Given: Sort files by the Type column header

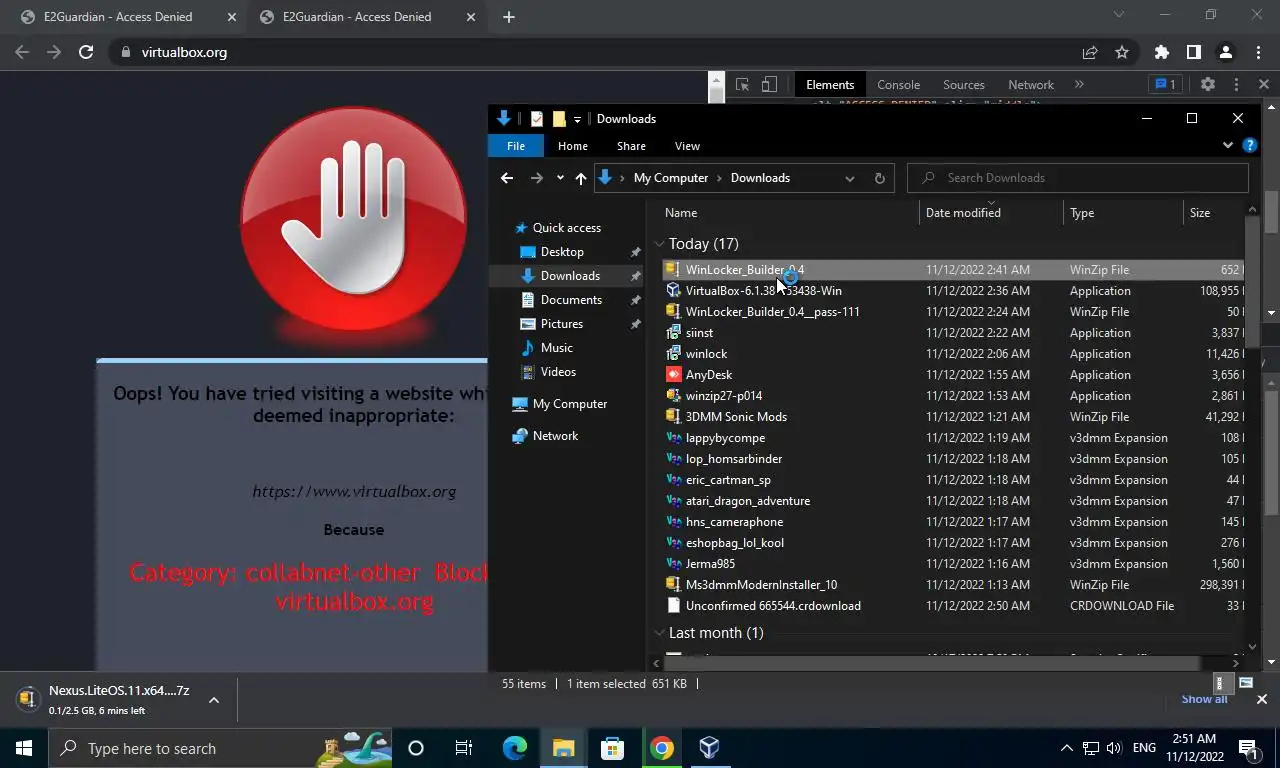Looking at the screenshot, I should tap(1123, 213).
